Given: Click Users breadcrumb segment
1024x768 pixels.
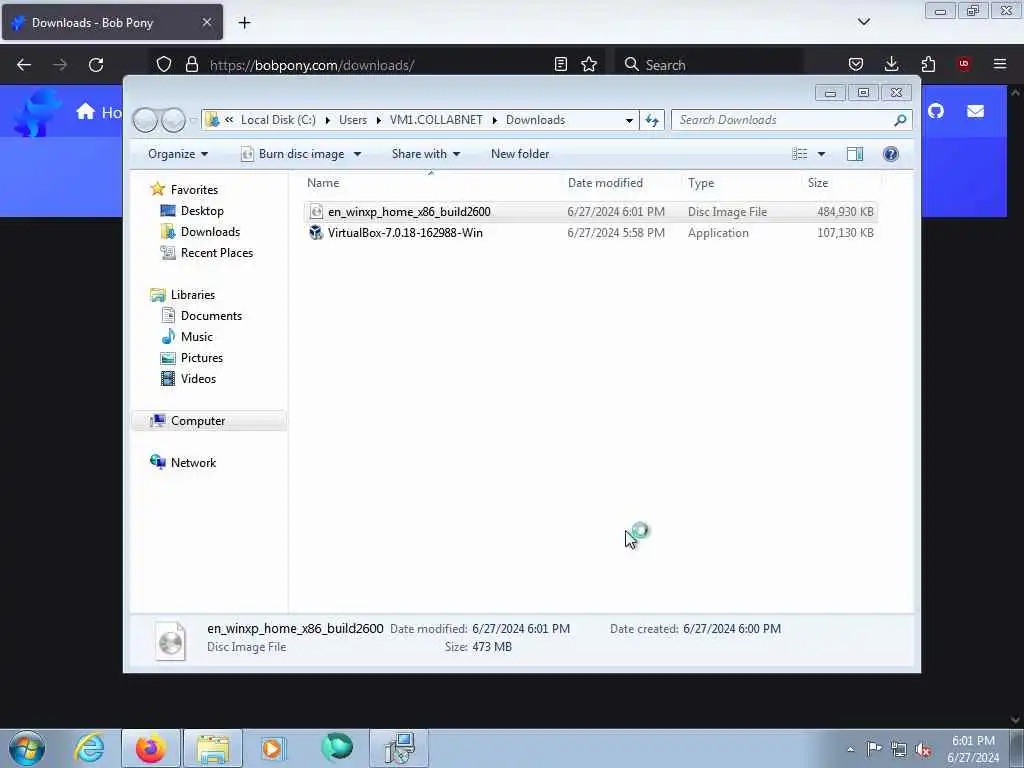Looking at the screenshot, I should 353,120.
